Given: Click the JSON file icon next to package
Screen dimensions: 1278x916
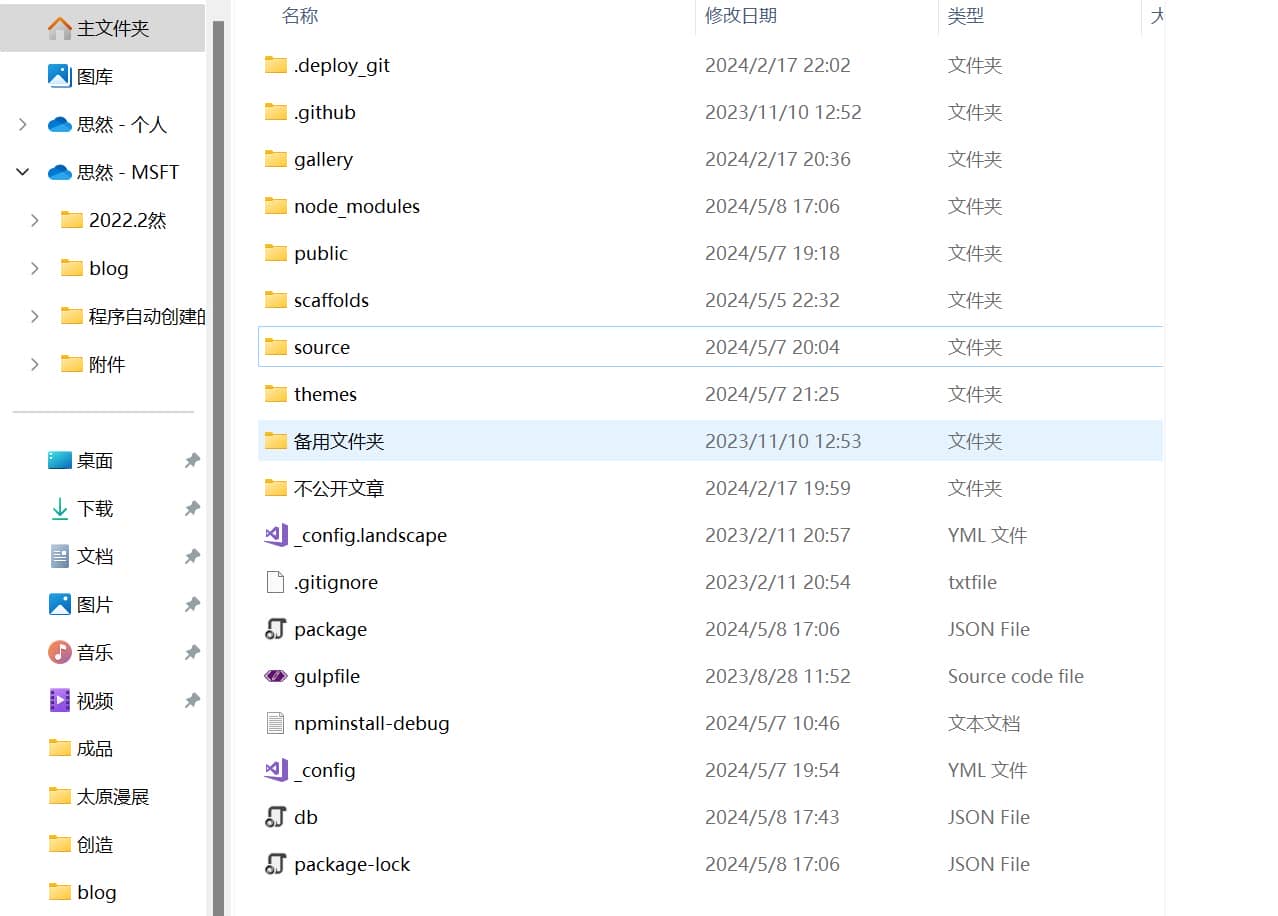Looking at the screenshot, I should (x=276, y=629).
